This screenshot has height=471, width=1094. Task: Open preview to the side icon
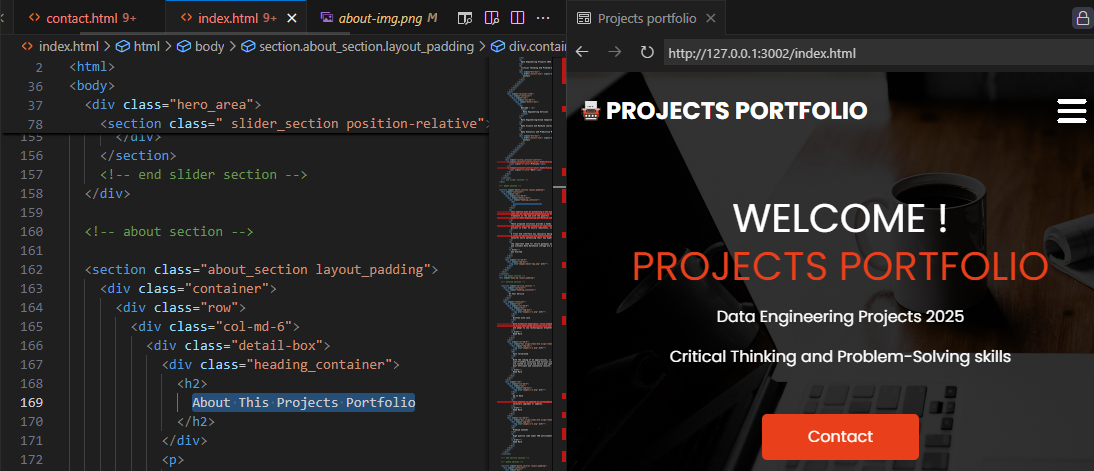coord(492,17)
